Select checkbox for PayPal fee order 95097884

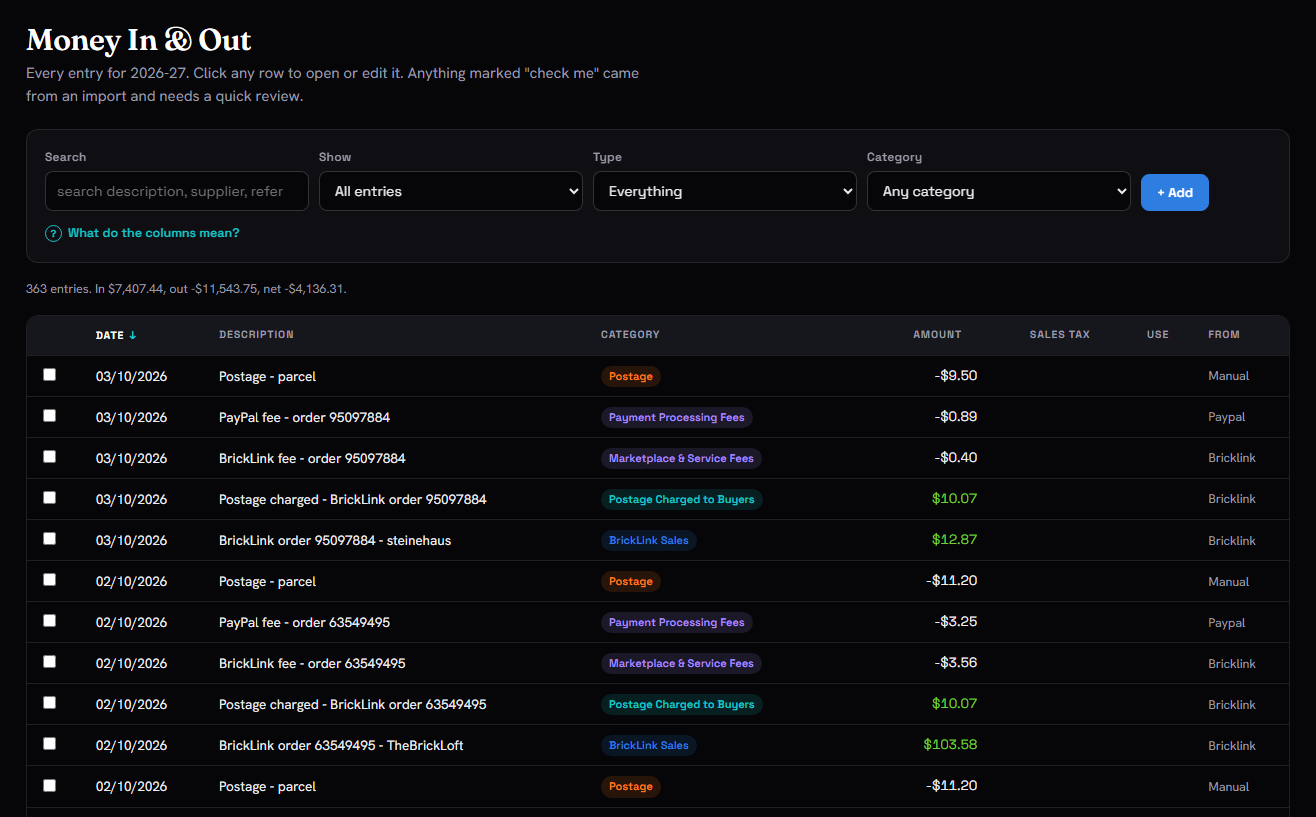point(50,416)
